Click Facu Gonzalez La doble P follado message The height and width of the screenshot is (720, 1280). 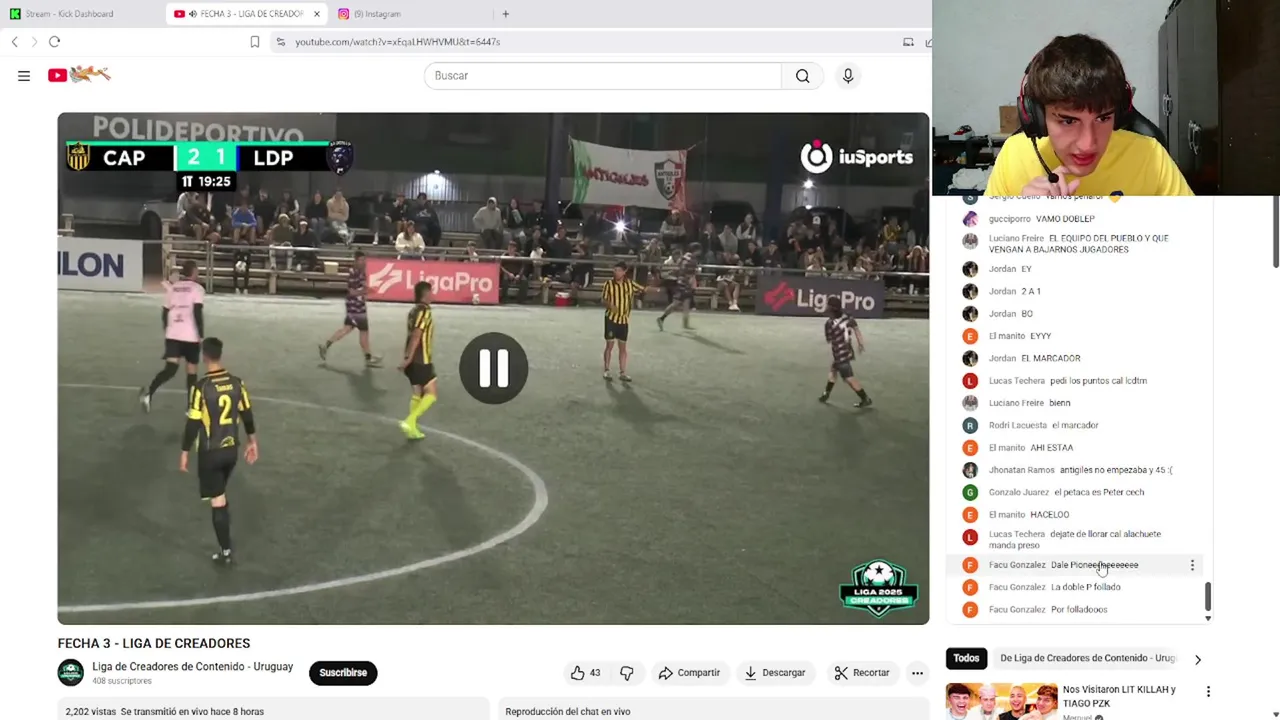(1055, 587)
